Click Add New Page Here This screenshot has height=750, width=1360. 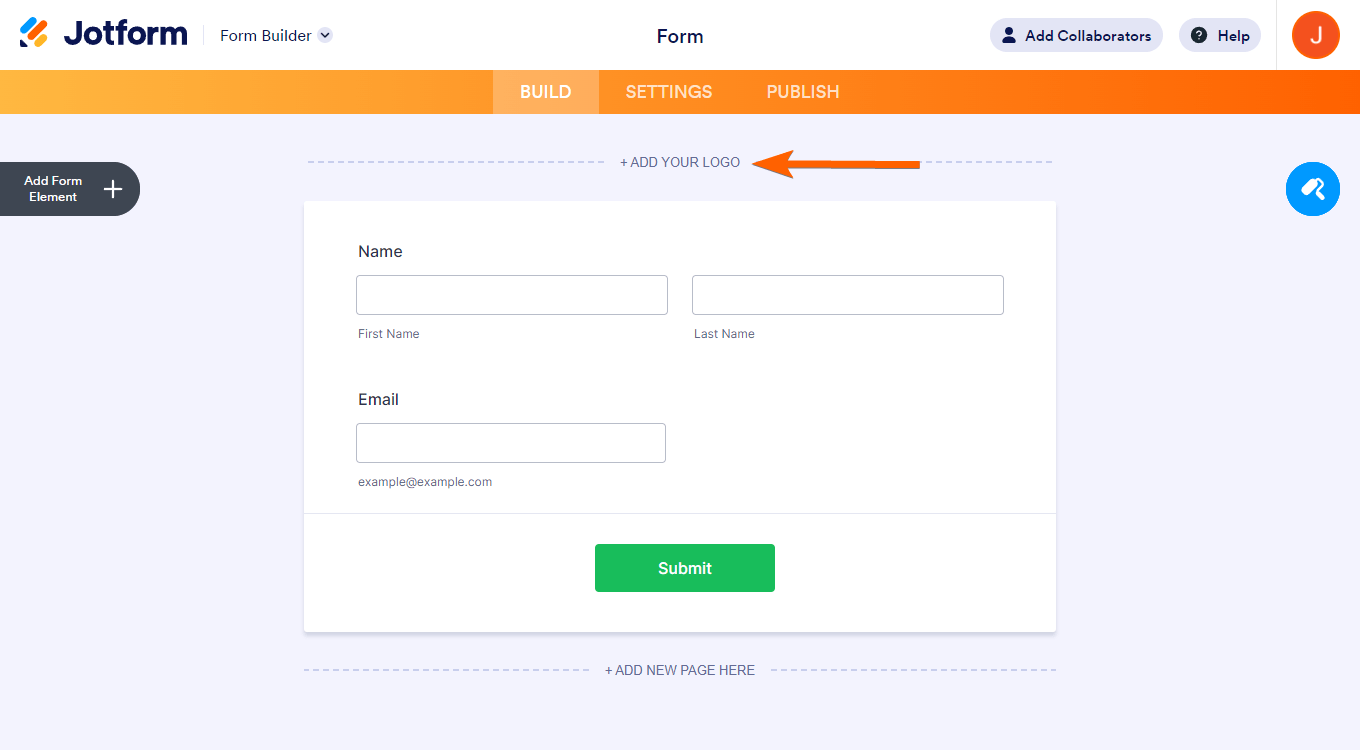click(680, 670)
